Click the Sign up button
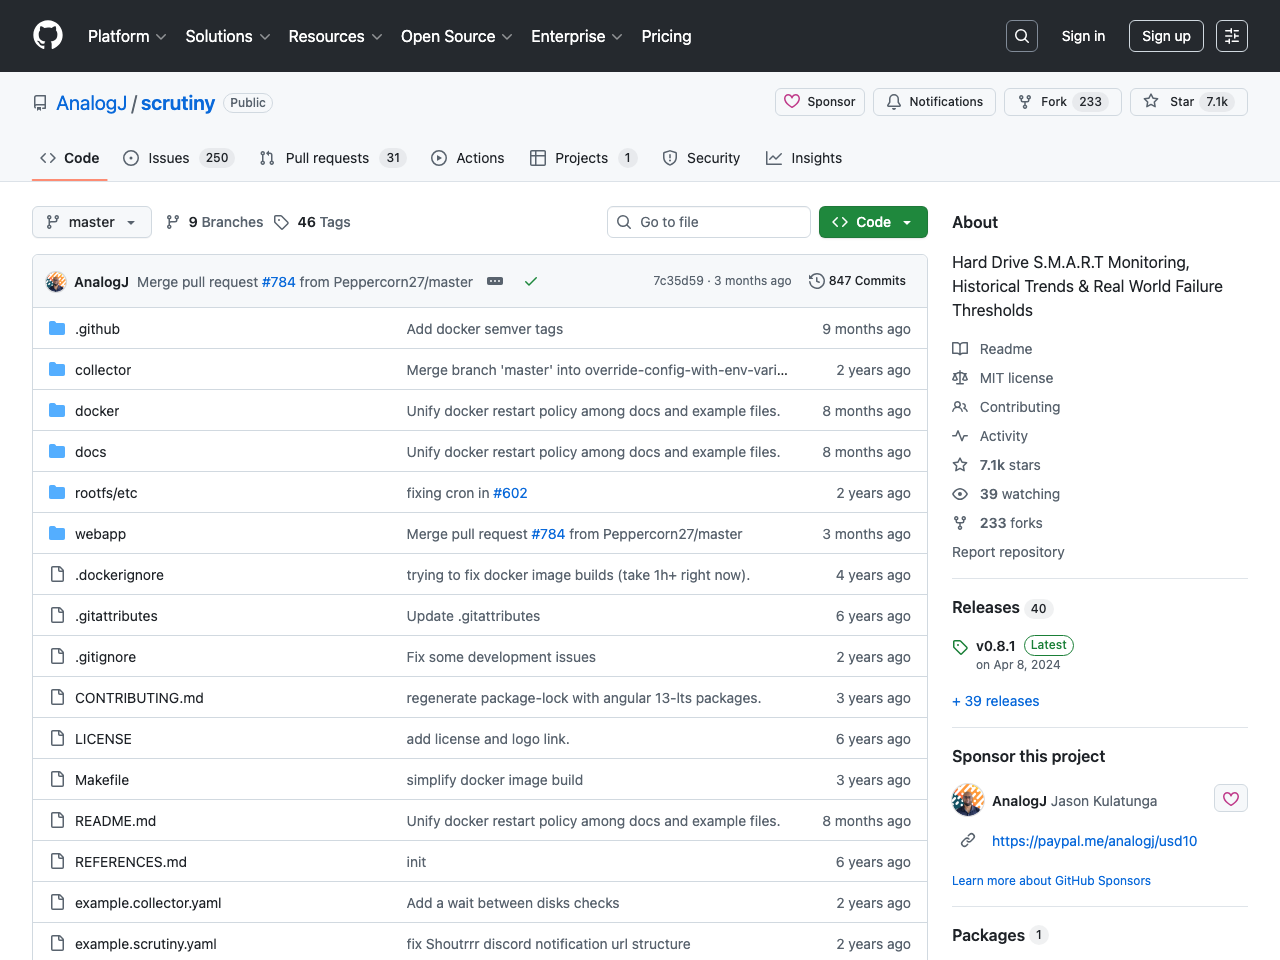This screenshot has height=960, width=1280. click(1166, 36)
